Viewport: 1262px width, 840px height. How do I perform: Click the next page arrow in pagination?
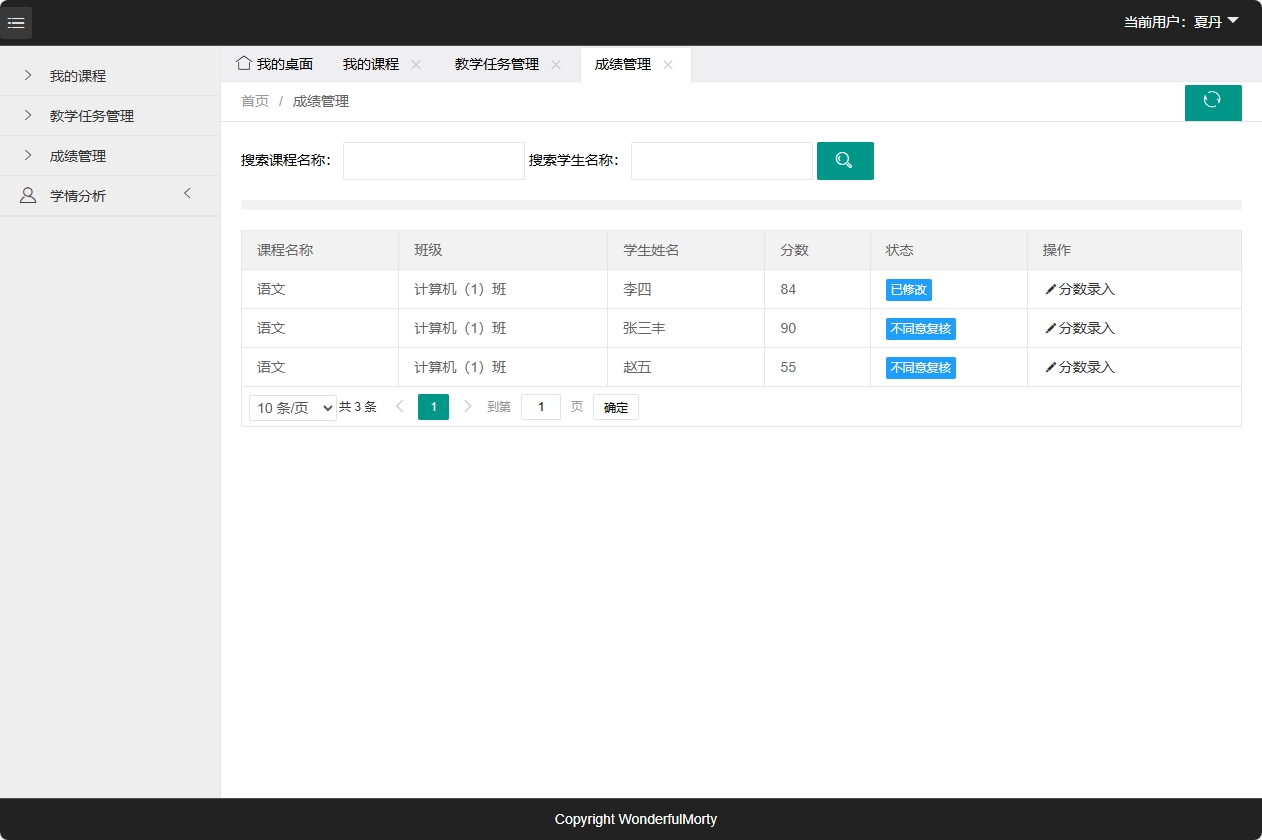467,407
